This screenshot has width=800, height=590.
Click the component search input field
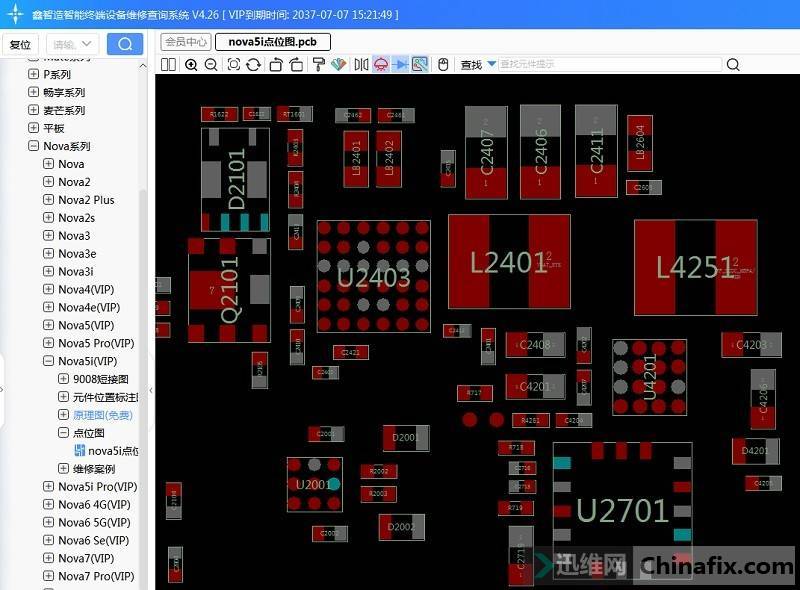(608, 65)
